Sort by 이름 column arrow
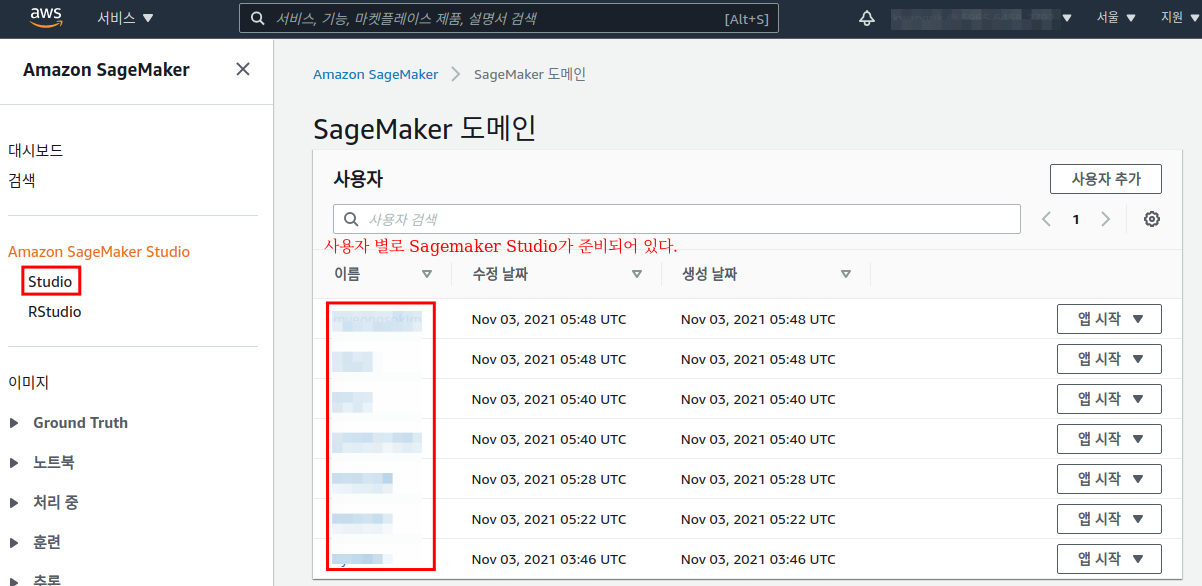This screenshot has height=586, width=1202. 427,274
